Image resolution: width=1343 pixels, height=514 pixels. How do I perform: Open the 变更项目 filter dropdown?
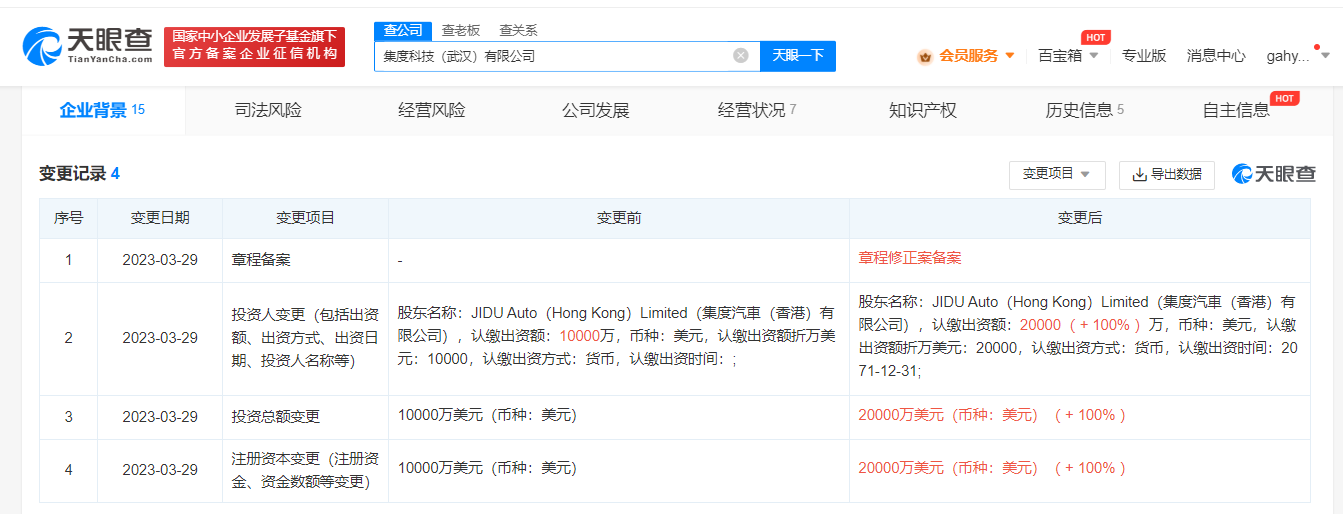(1057, 174)
